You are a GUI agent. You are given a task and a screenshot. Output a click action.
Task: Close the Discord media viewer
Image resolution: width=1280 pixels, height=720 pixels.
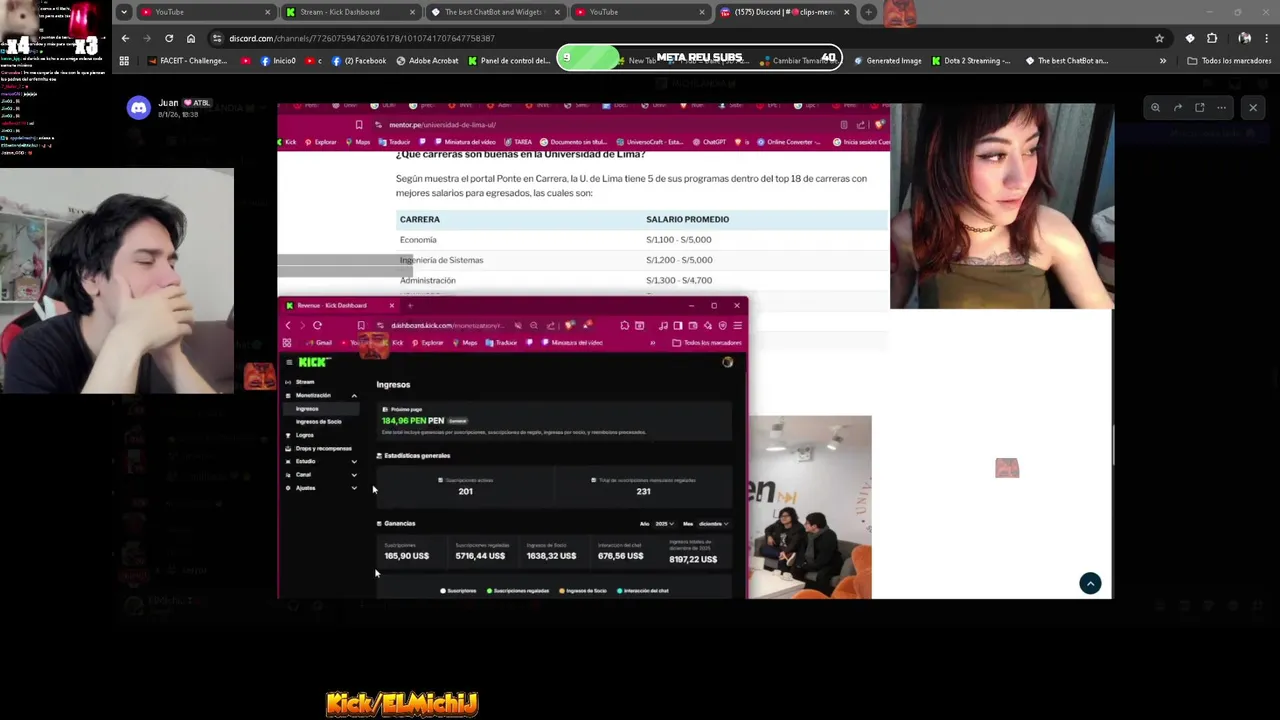[1253, 107]
